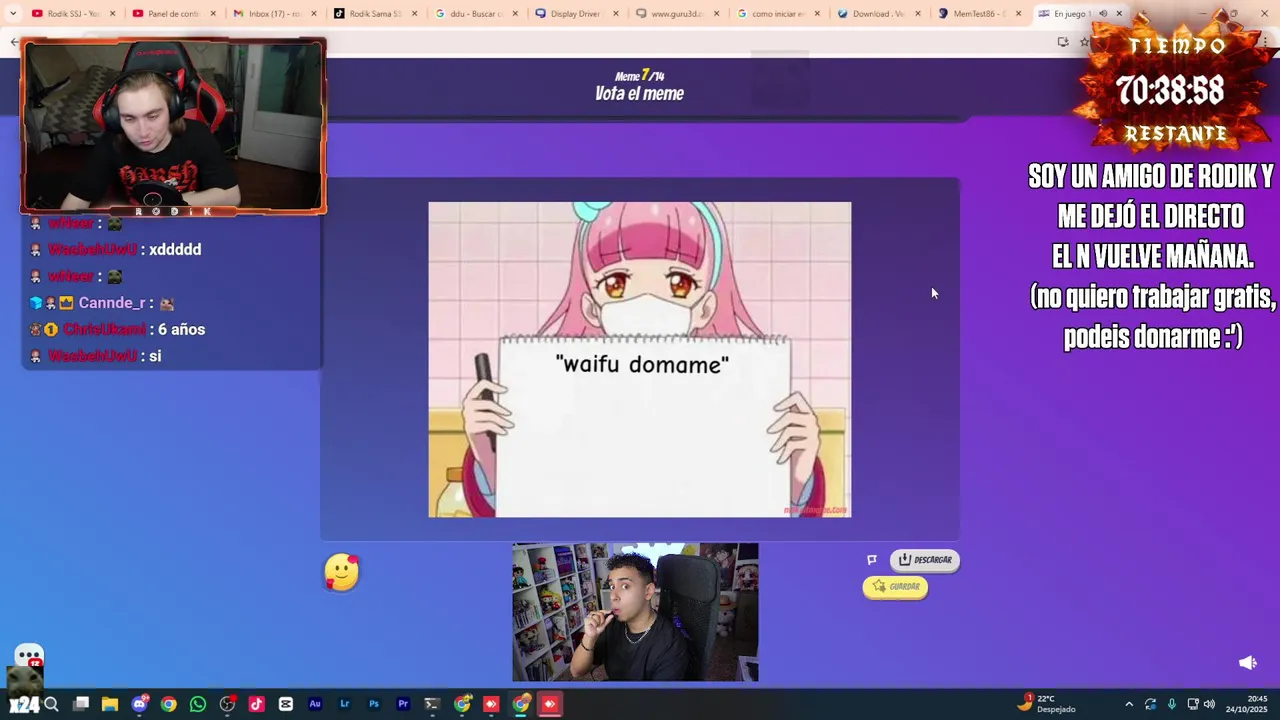Click the install/cast icon in address bar
Viewport: 1280px width, 720px height.
click(1062, 42)
